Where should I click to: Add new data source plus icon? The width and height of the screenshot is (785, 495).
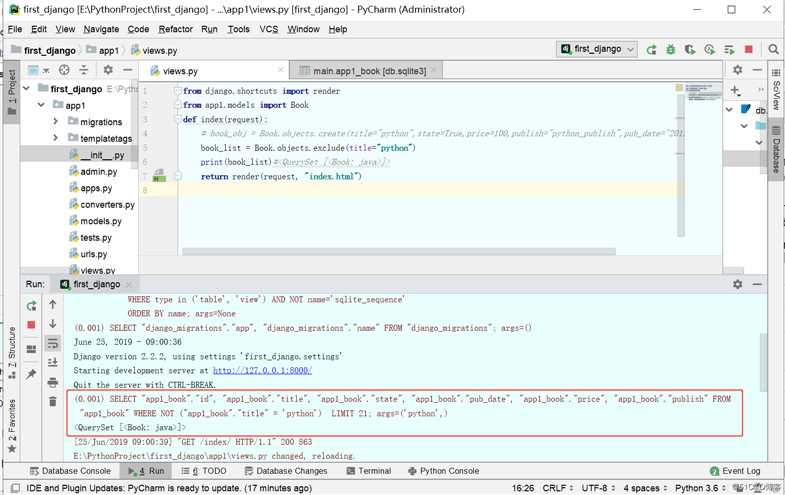click(x=734, y=90)
